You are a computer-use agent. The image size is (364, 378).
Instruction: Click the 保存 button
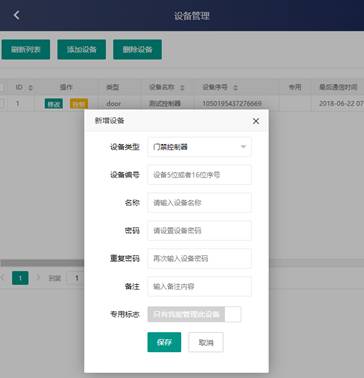(164, 342)
